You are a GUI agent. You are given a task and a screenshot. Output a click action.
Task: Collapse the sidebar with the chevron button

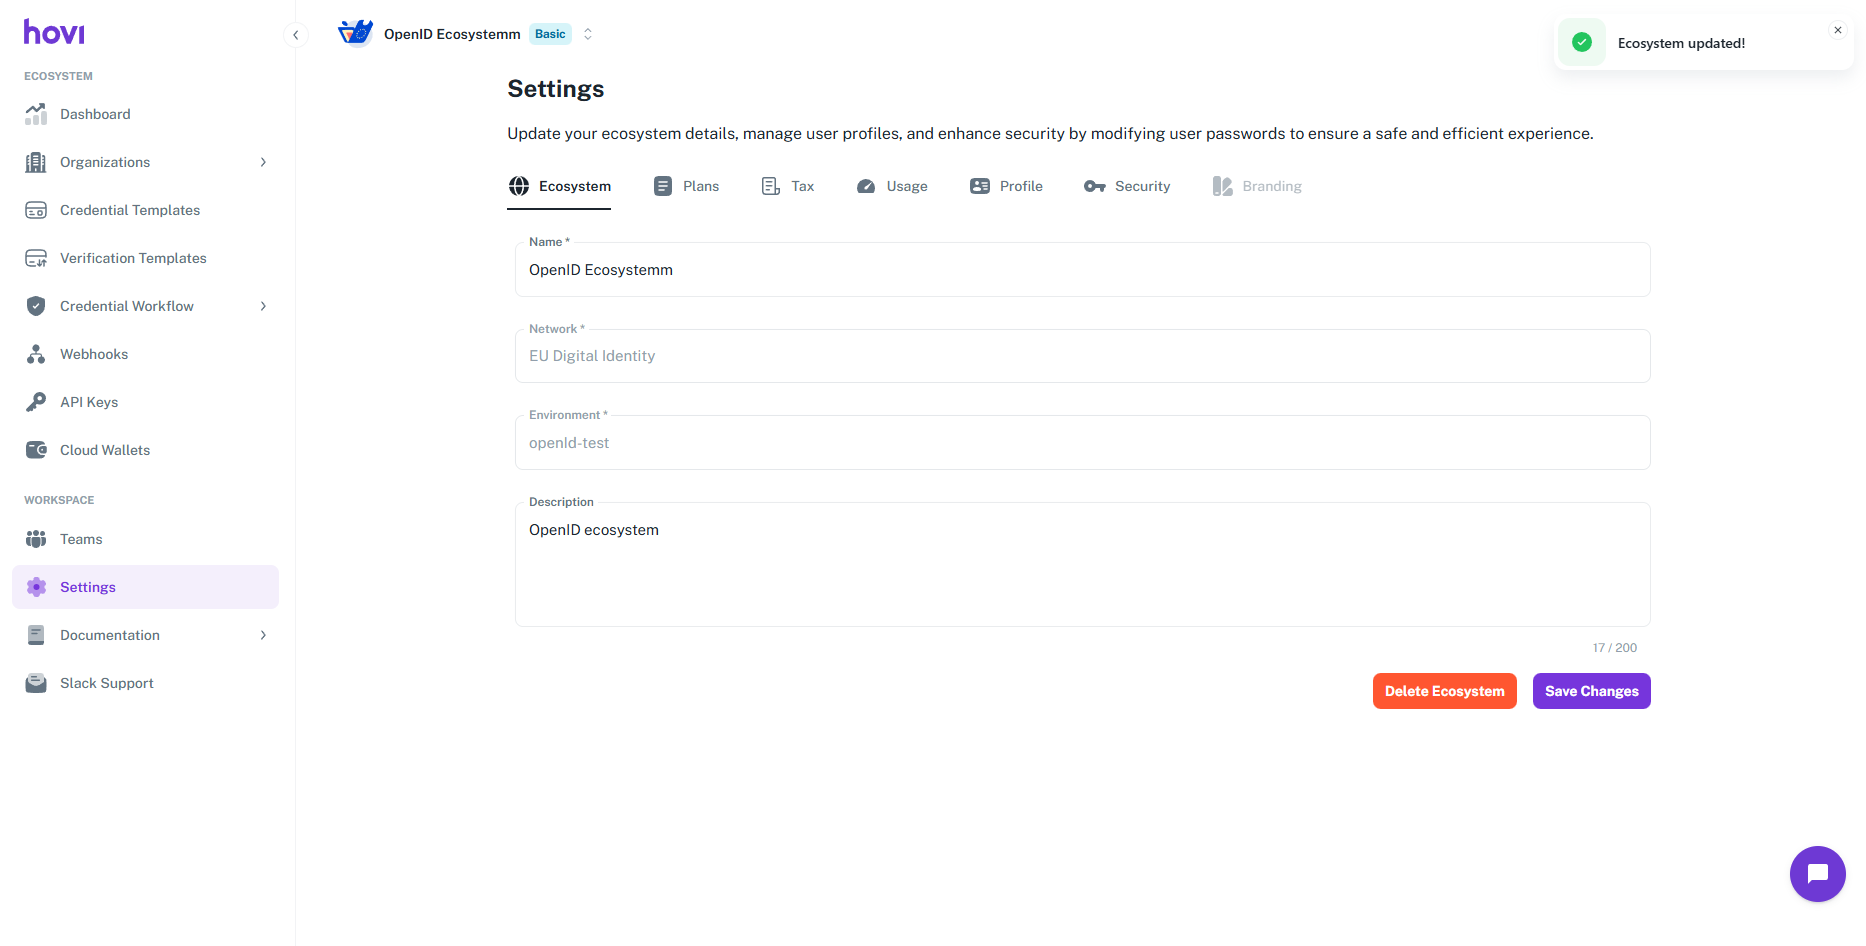point(296,35)
